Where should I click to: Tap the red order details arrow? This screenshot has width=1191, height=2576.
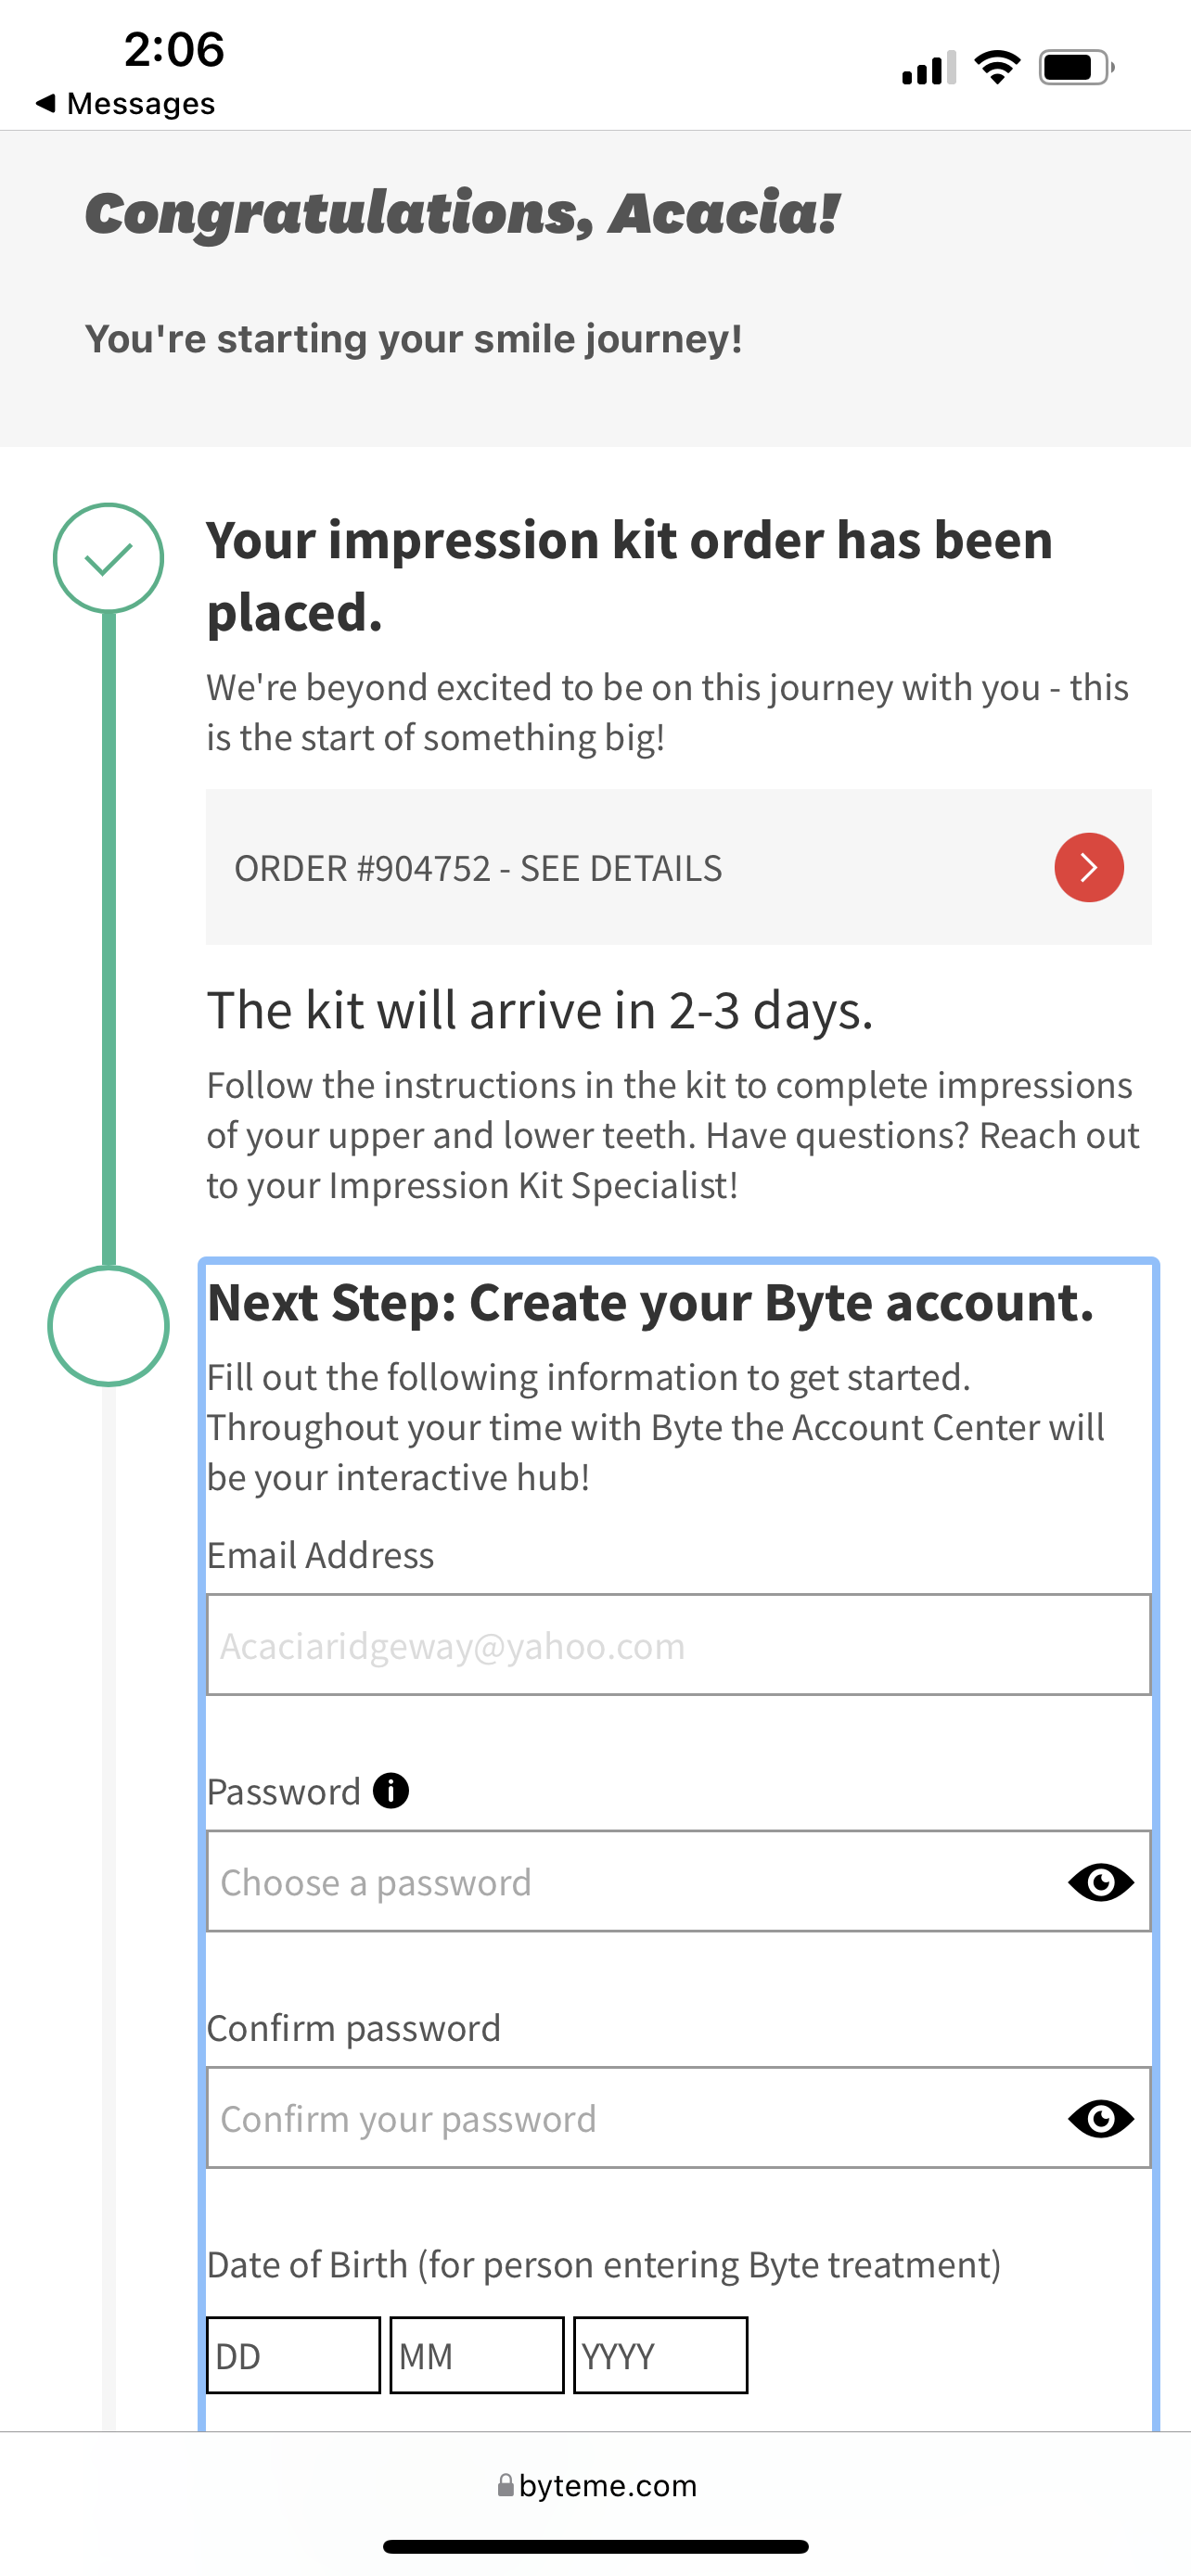pyautogui.click(x=1088, y=867)
